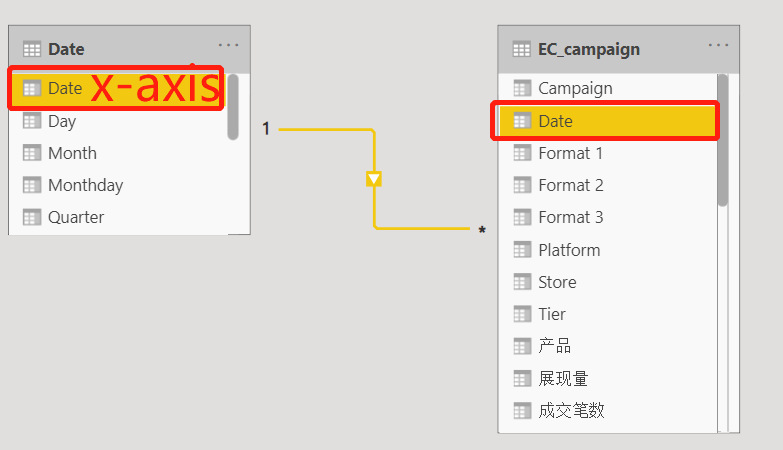
Task: Select the Date field in Date table
Action: [117, 88]
